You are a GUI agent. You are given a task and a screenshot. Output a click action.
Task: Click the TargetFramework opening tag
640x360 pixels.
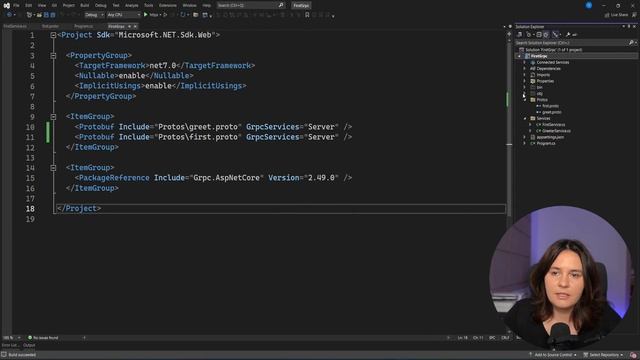coord(112,66)
